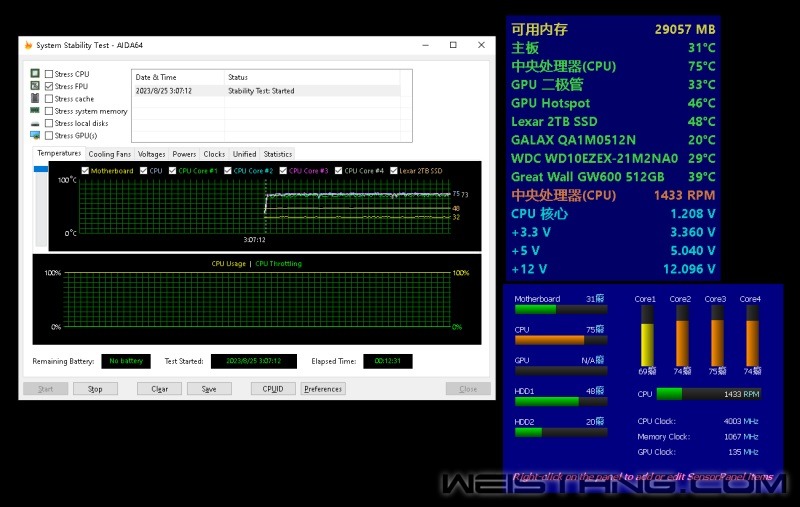Enable the Stress system memory checkbox
Screen dimensions: 800x507
[x=49, y=111]
